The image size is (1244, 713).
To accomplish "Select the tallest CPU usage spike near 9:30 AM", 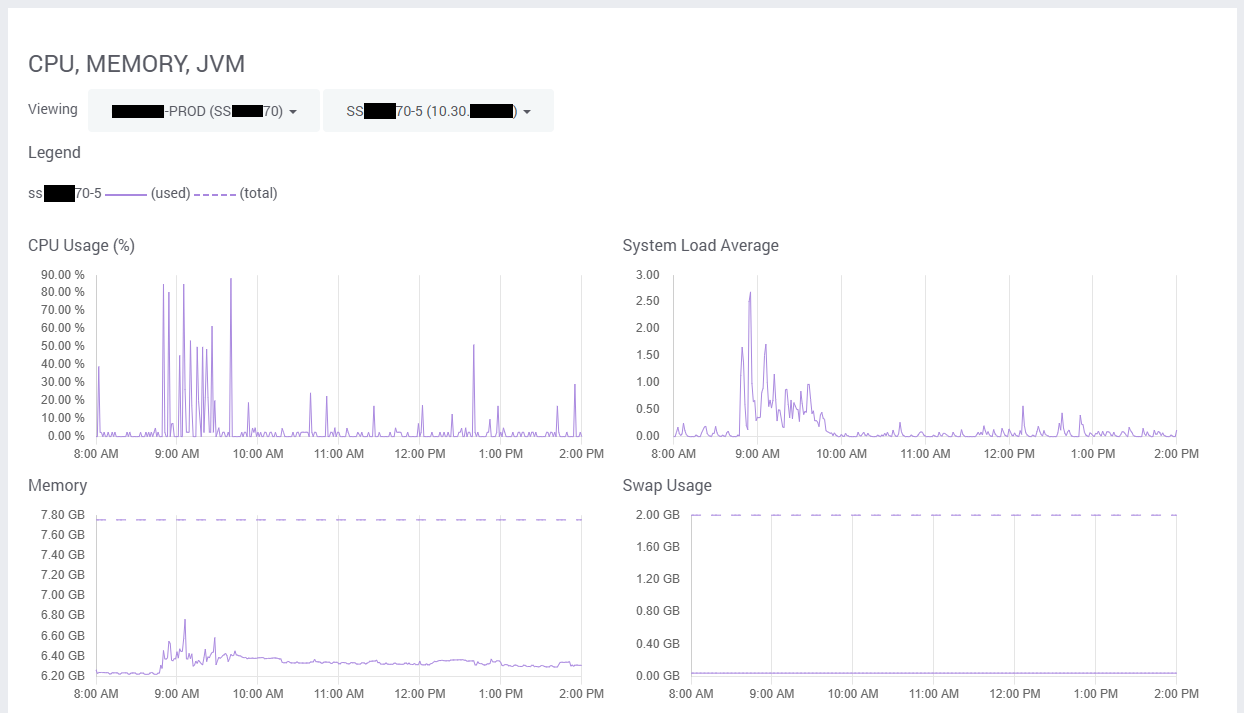I will tap(230, 283).
